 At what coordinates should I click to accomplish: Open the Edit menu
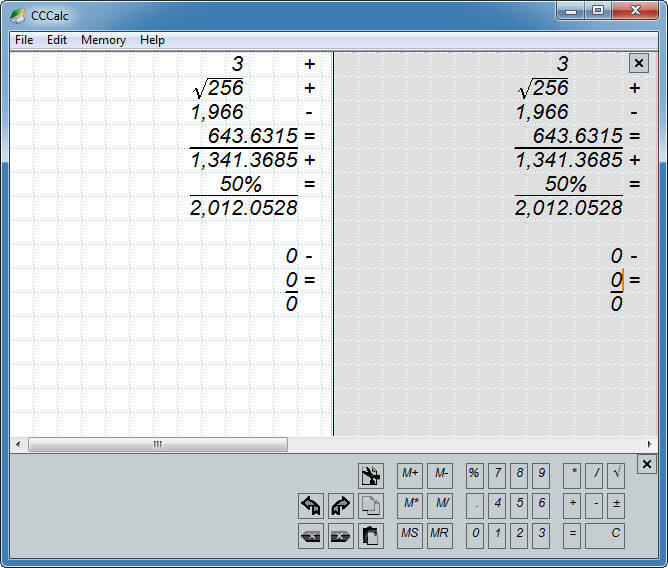(57, 40)
